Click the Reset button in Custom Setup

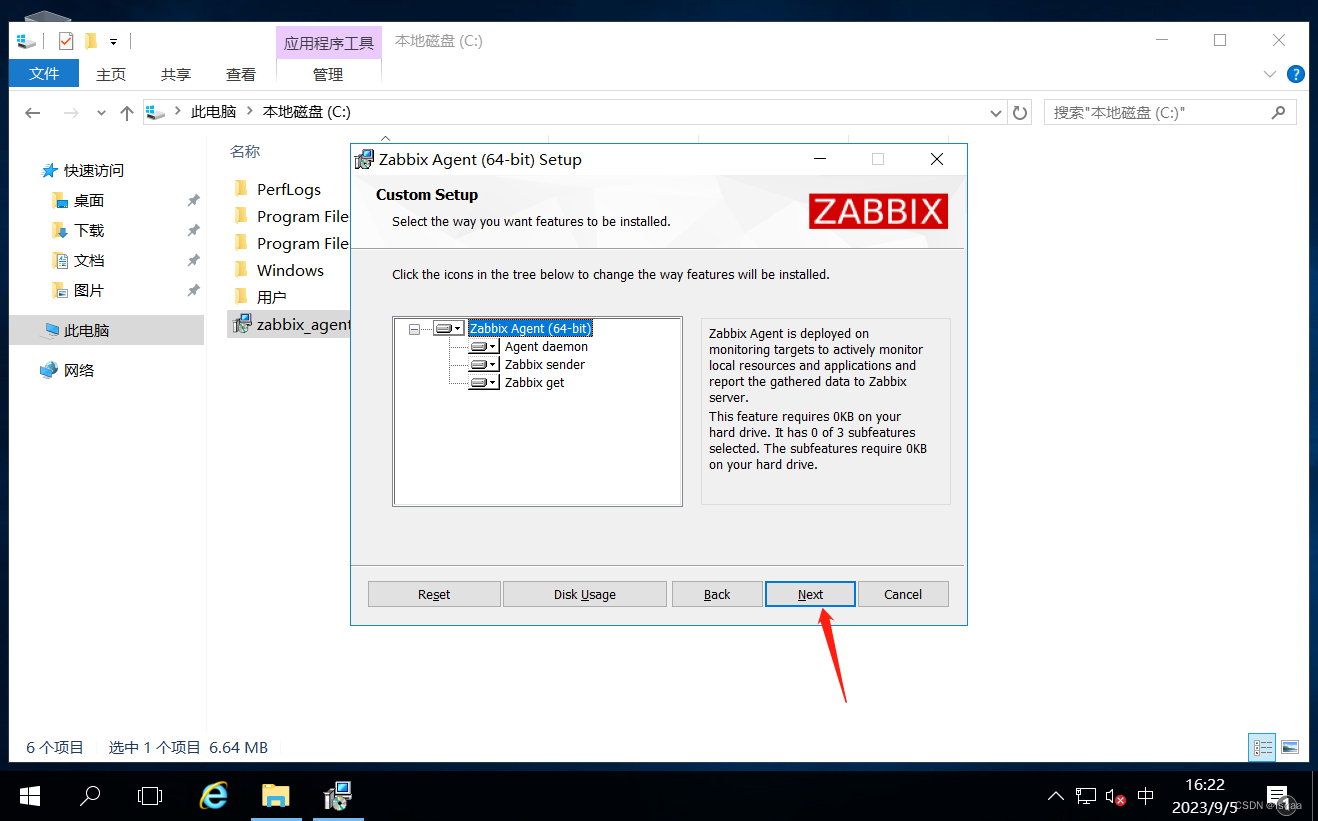(434, 594)
